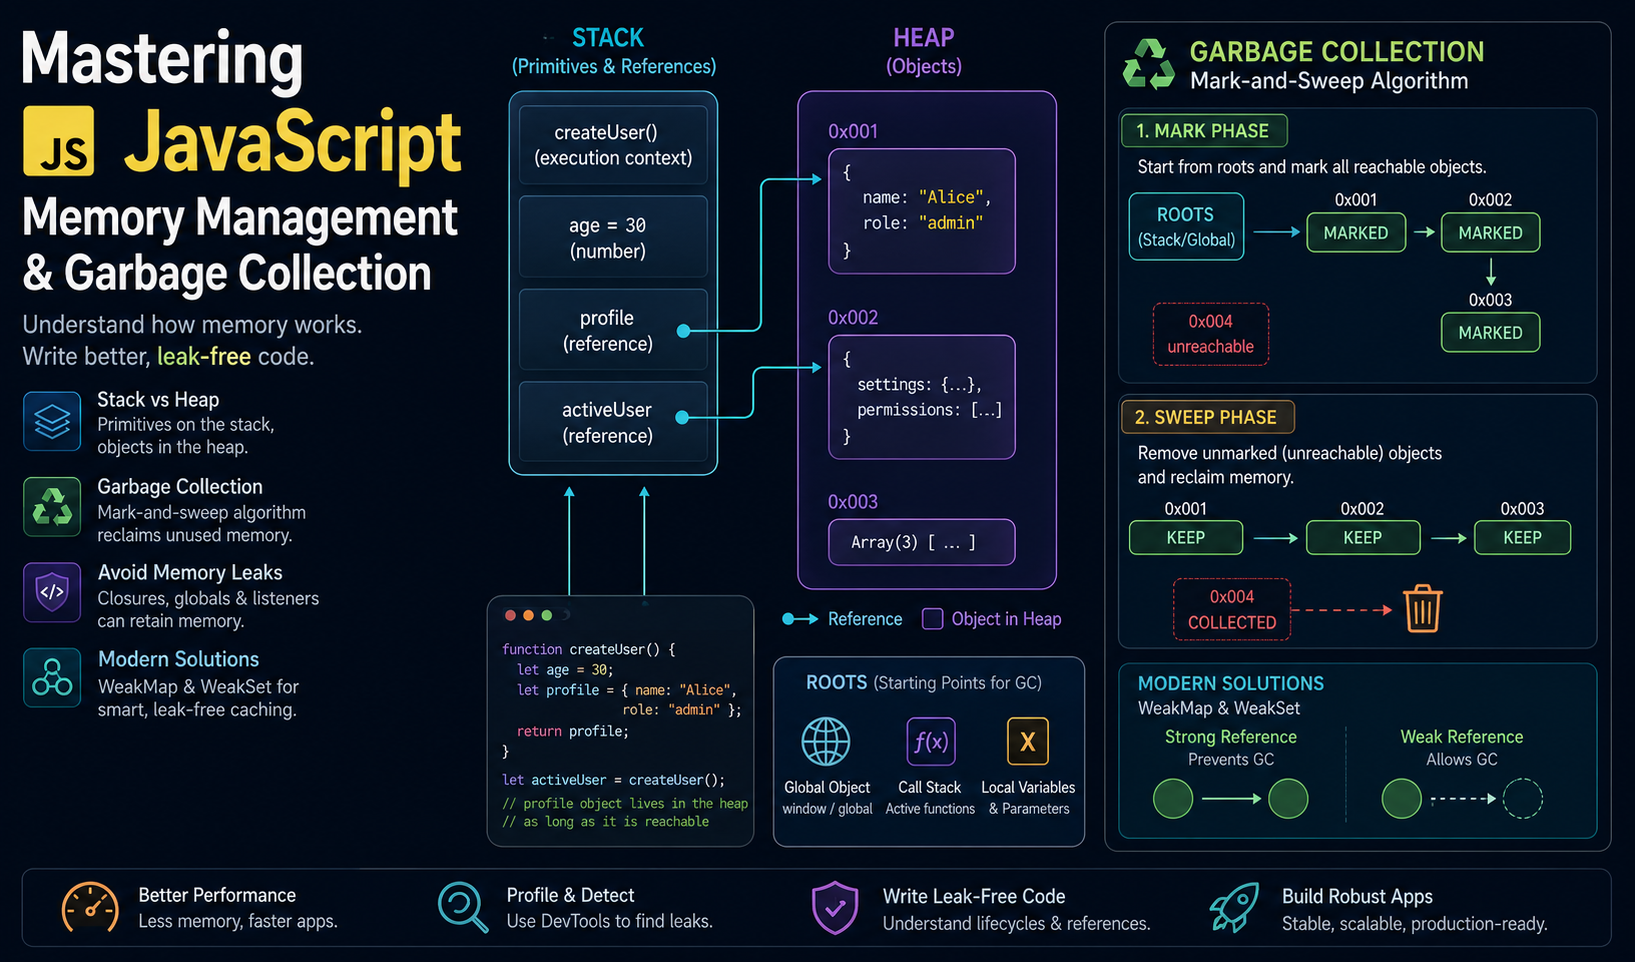Click the activeUser (reference) stack box
Screen dimensions: 1635x962
[613, 422]
